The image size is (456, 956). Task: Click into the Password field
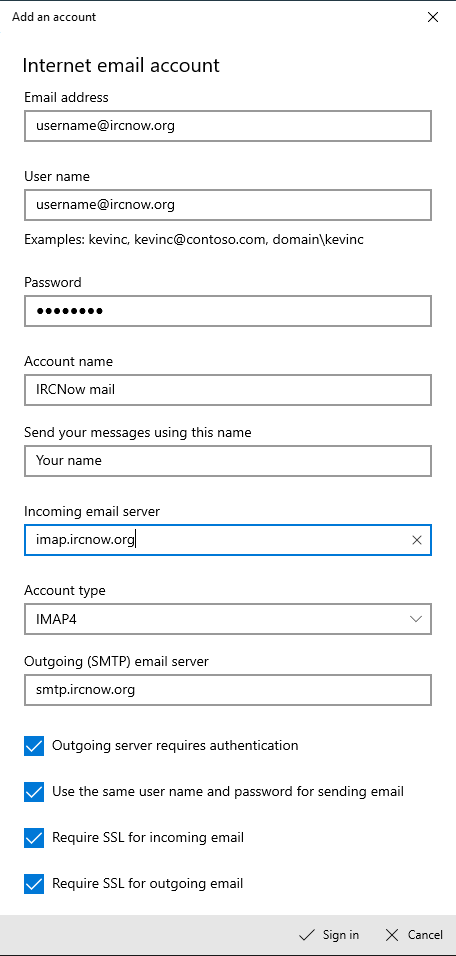point(228,311)
